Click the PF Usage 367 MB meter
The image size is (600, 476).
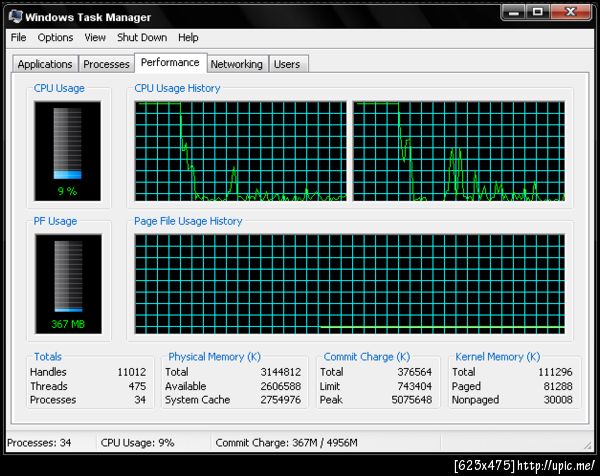click(68, 284)
